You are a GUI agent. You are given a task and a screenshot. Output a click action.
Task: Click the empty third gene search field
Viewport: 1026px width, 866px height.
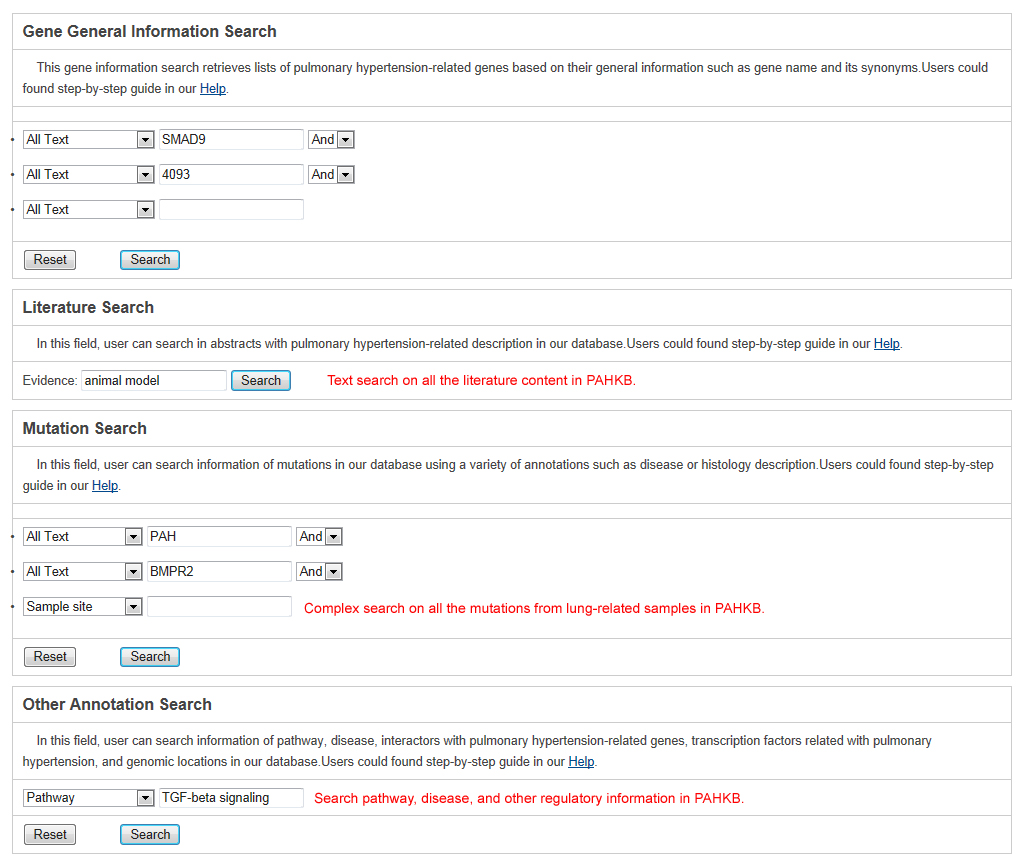(x=231, y=210)
